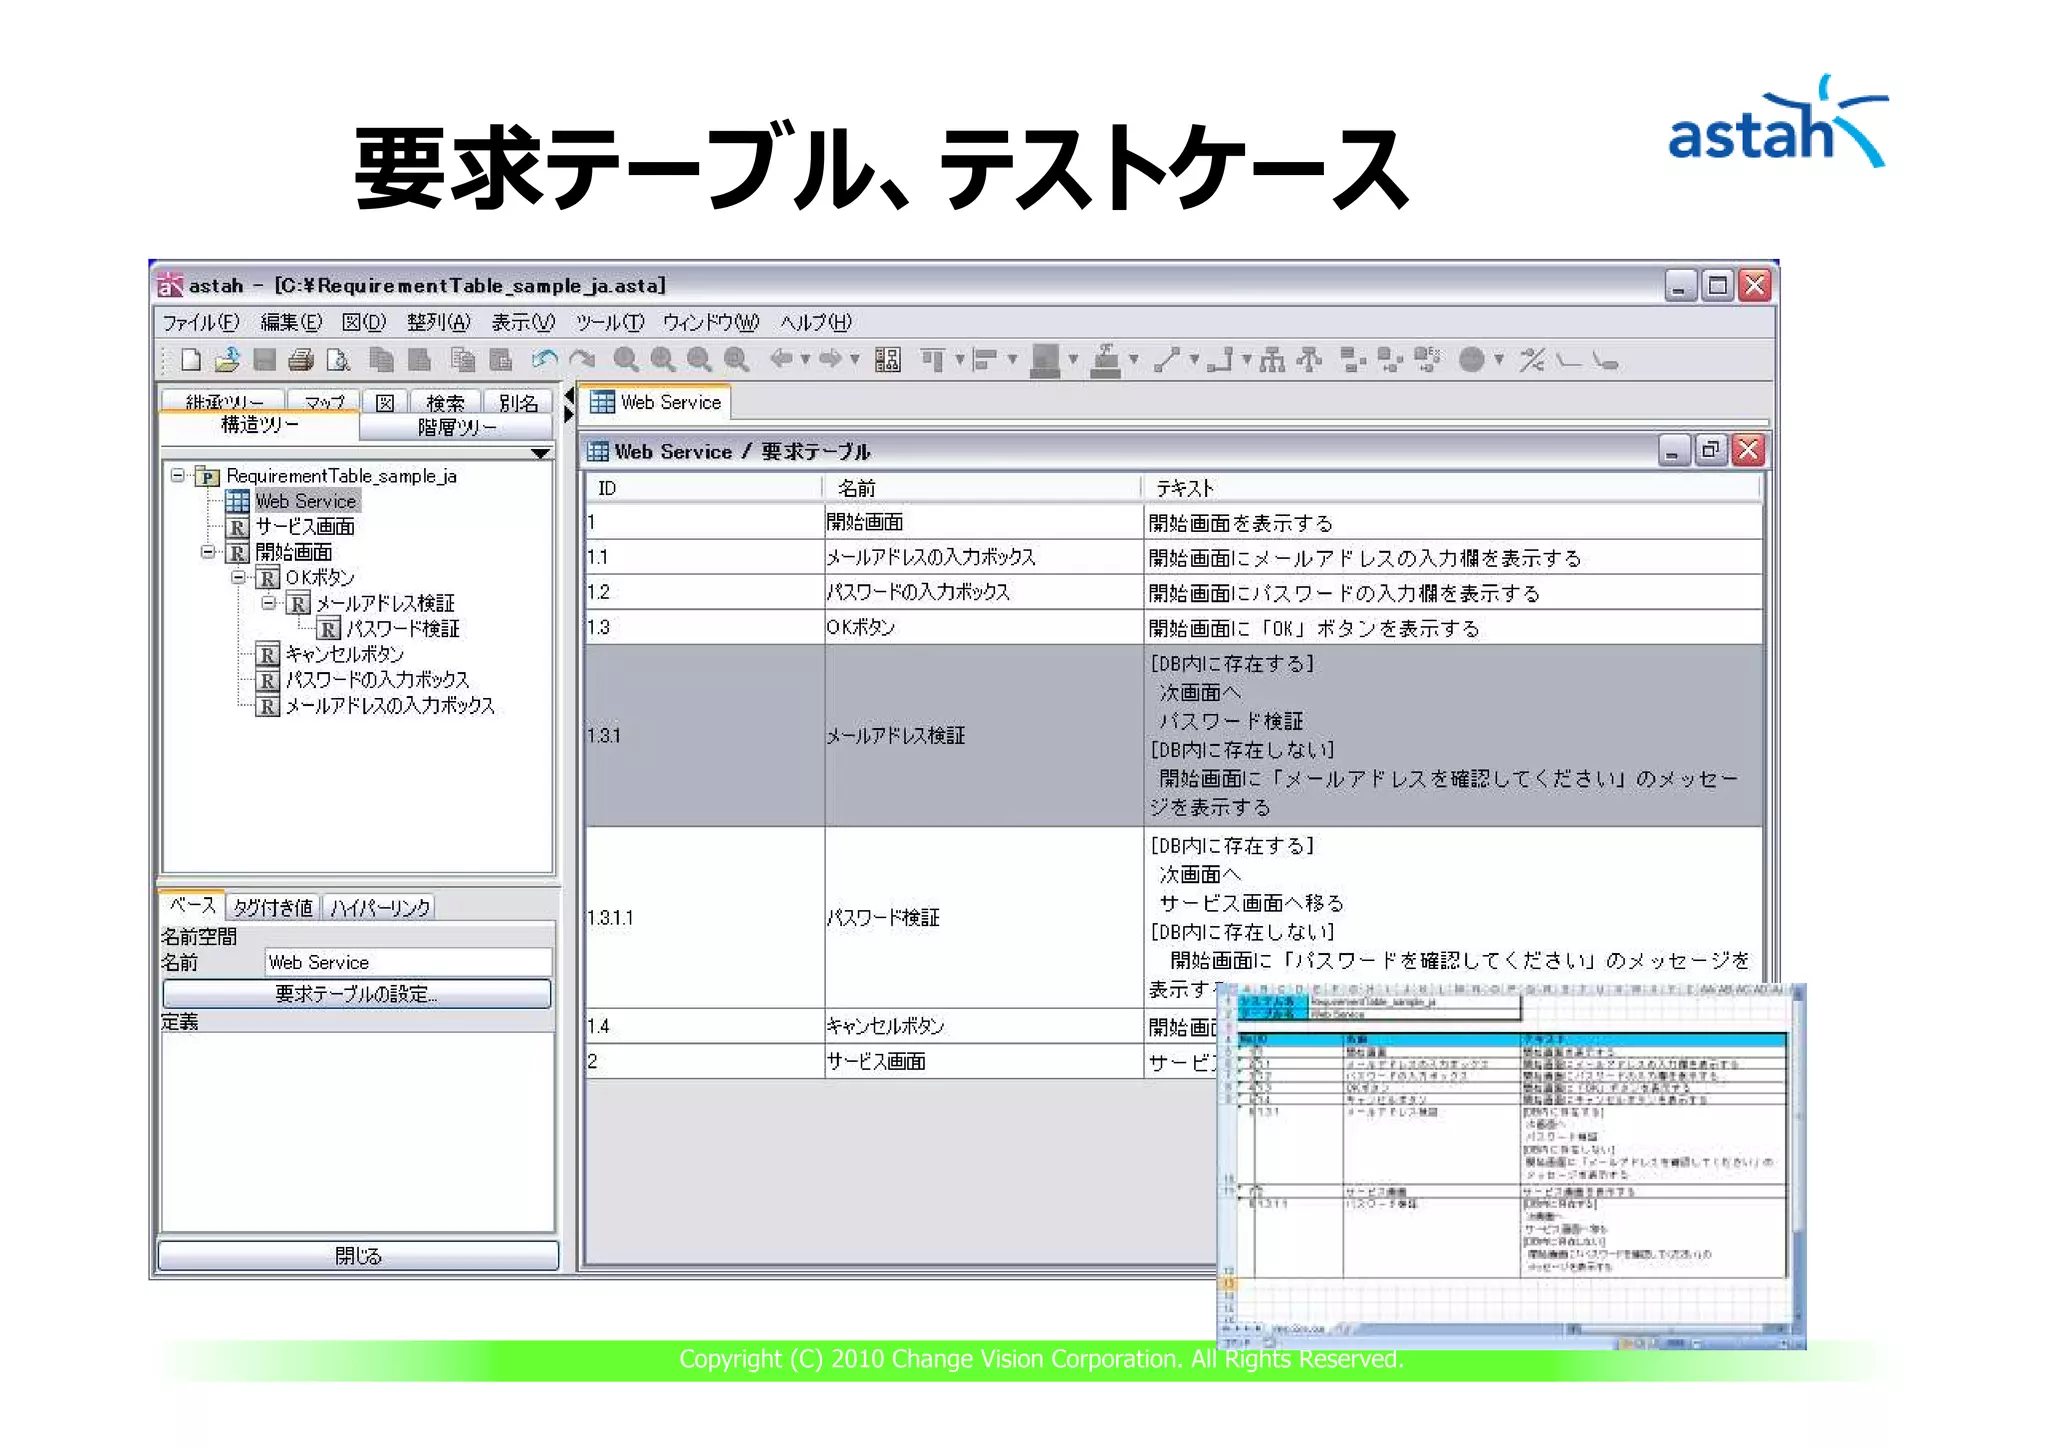Screen dimensions: 2048x1448
Task: Click the Open file folder icon
Action: click(x=228, y=360)
